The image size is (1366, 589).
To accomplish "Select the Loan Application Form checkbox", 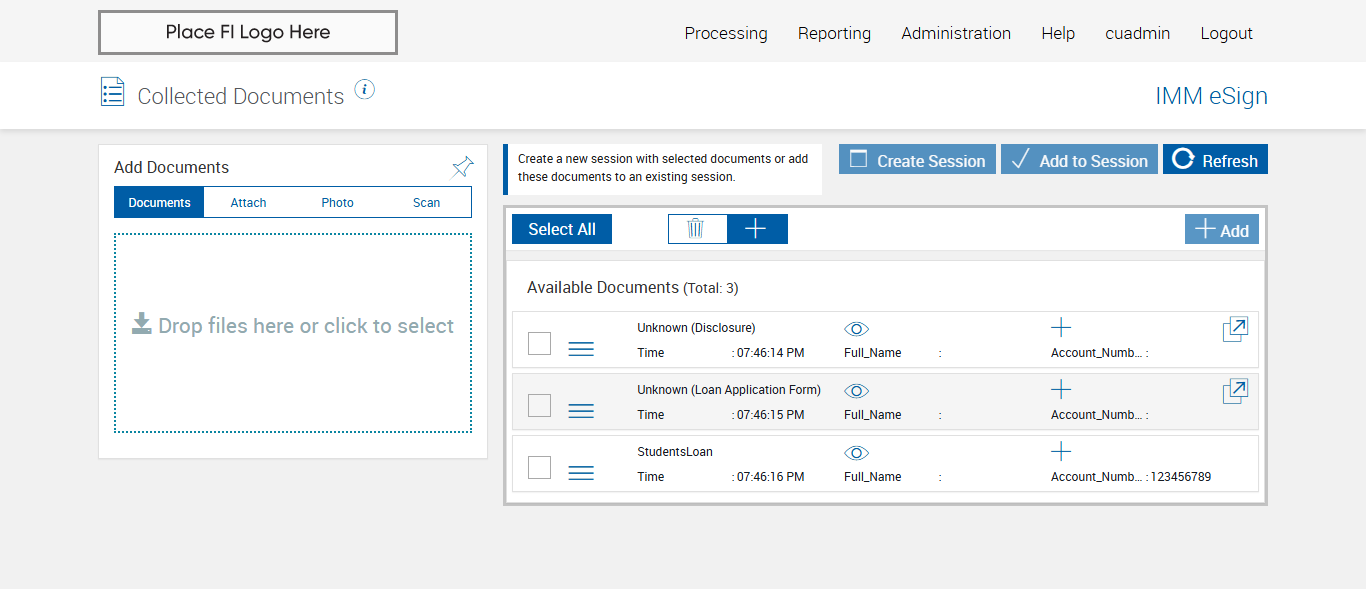I will click(539, 405).
